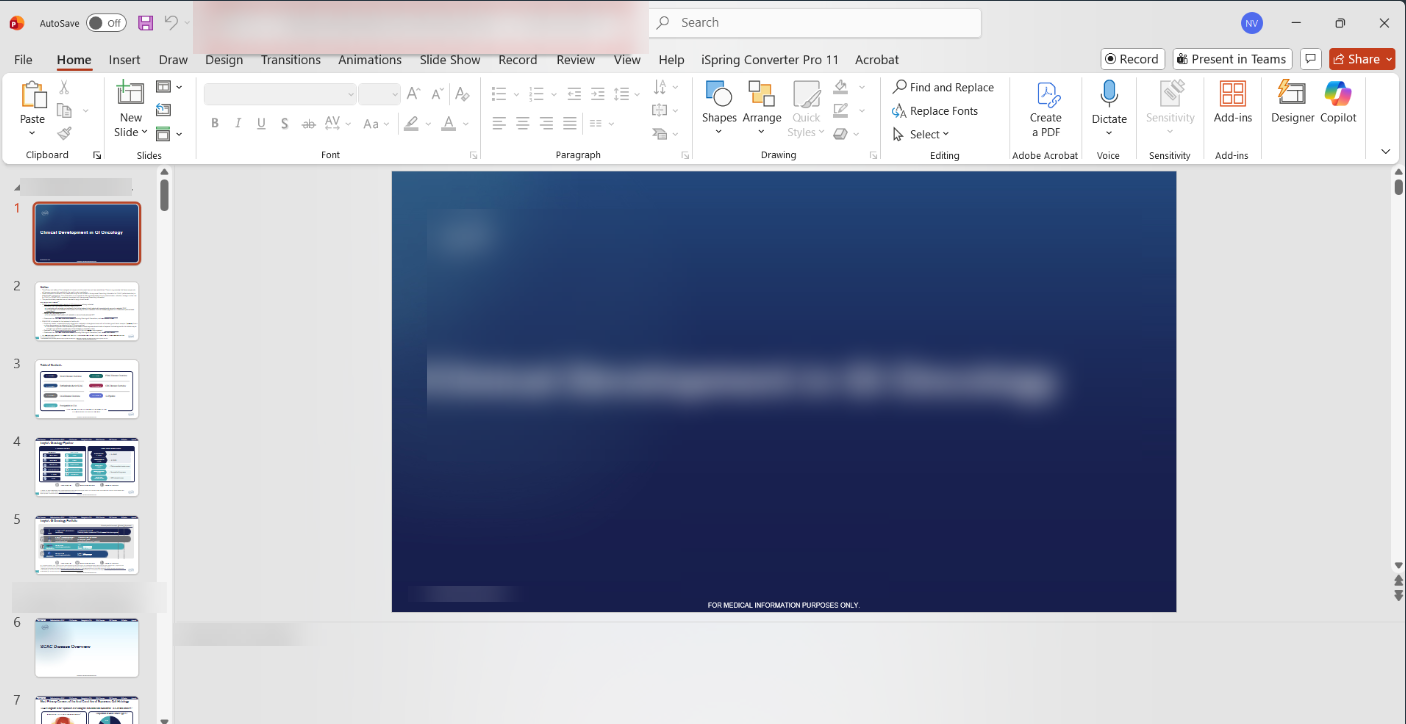The height and width of the screenshot is (724, 1406).
Task: Reset slide using the Reset icon
Action: [164, 110]
